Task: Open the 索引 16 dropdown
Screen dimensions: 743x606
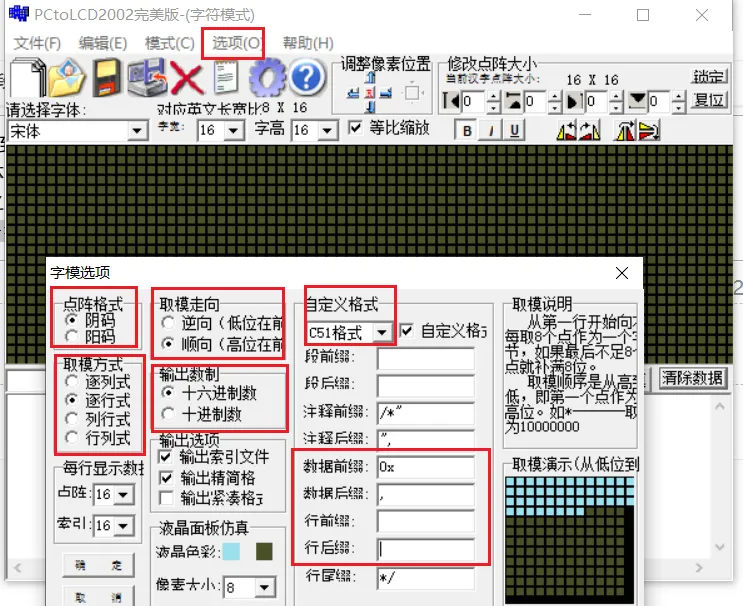Action: (124, 525)
